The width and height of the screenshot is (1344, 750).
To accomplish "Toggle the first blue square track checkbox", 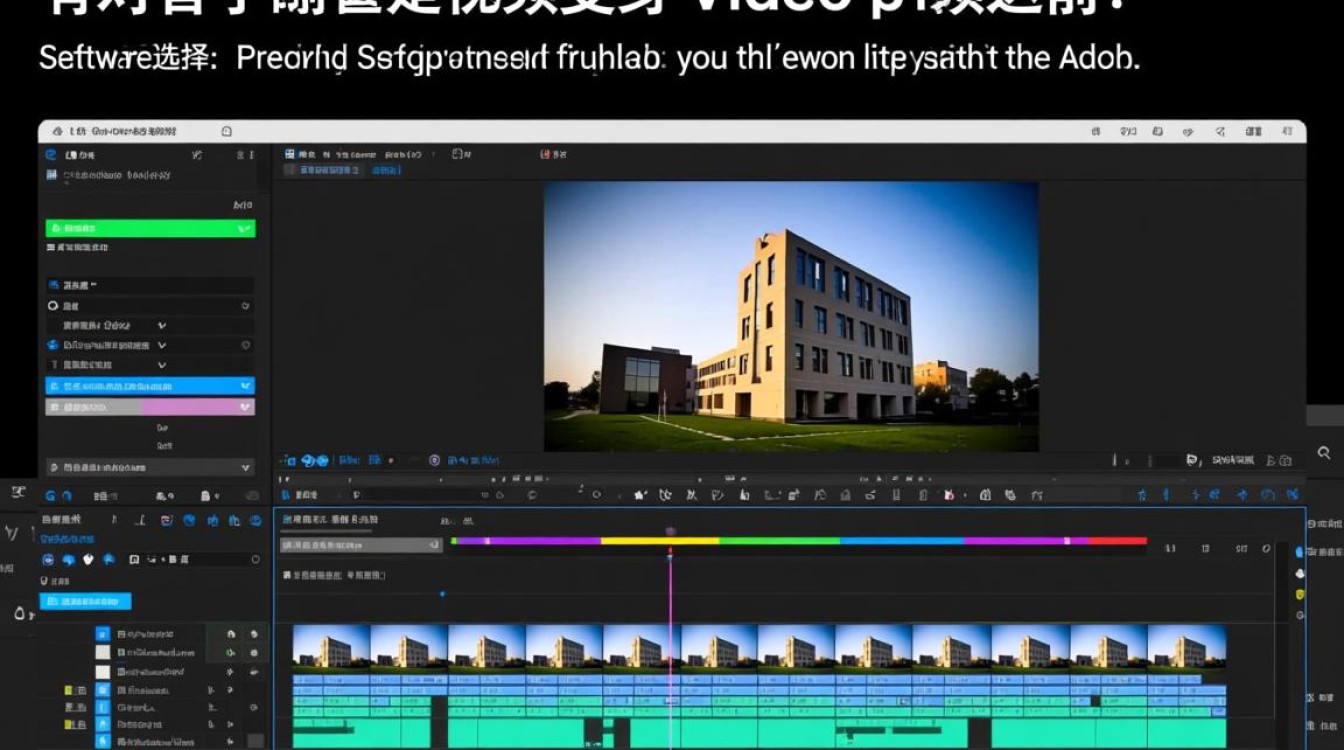I will click(102, 634).
